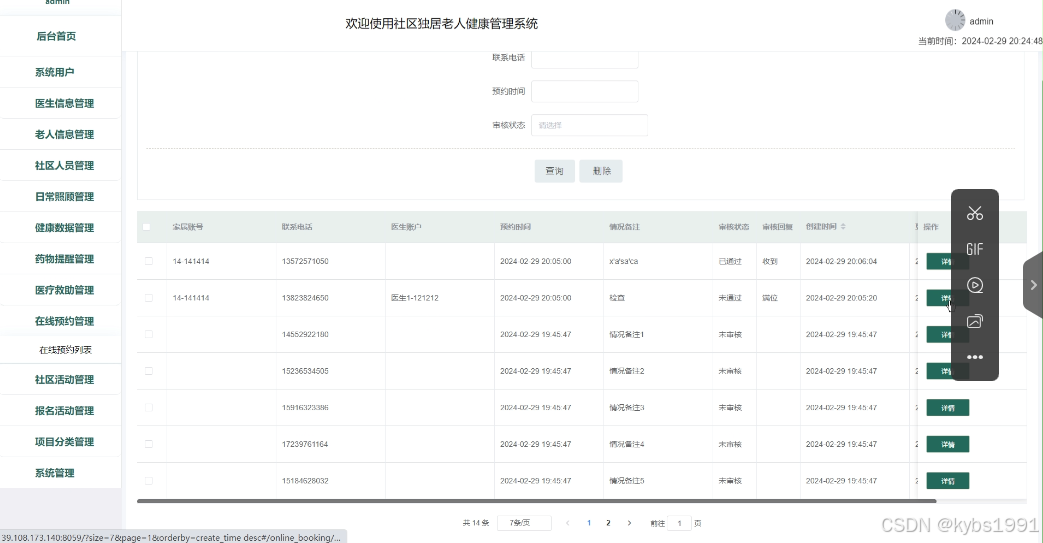Check the row with phone 17239761164
Viewport: 1043px width, 543px height.
click(x=149, y=444)
